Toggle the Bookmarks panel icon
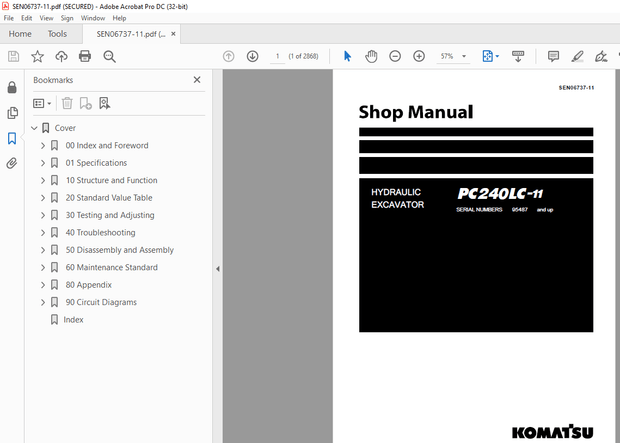This screenshot has width=620, height=443. [12, 138]
